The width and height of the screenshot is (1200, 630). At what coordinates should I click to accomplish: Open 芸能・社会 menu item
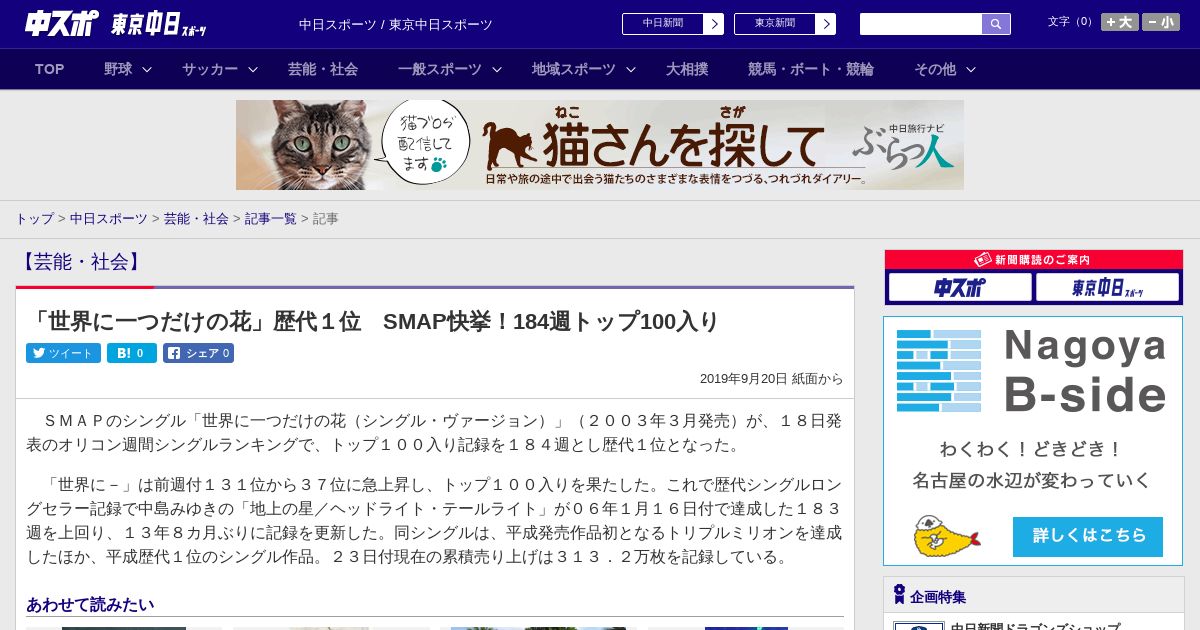click(x=323, y=69)
